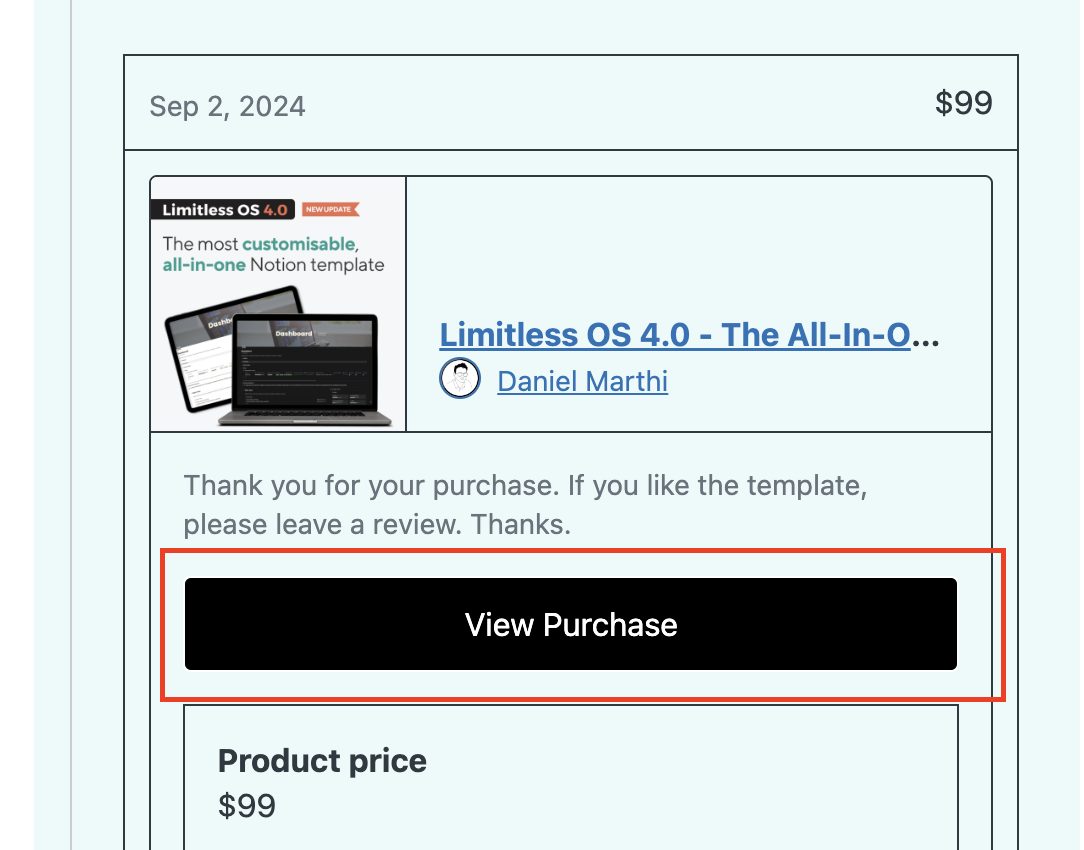Open the Limitless OS 4.0 product title link

click(675, 334)
